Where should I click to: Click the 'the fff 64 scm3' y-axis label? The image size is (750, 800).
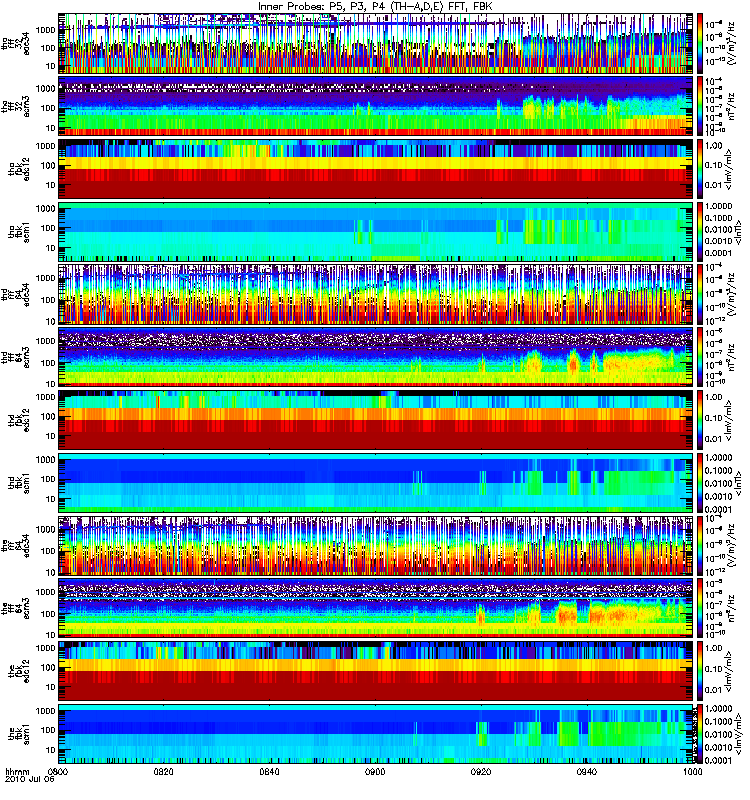pyautogui.click(x=15, y=608)
